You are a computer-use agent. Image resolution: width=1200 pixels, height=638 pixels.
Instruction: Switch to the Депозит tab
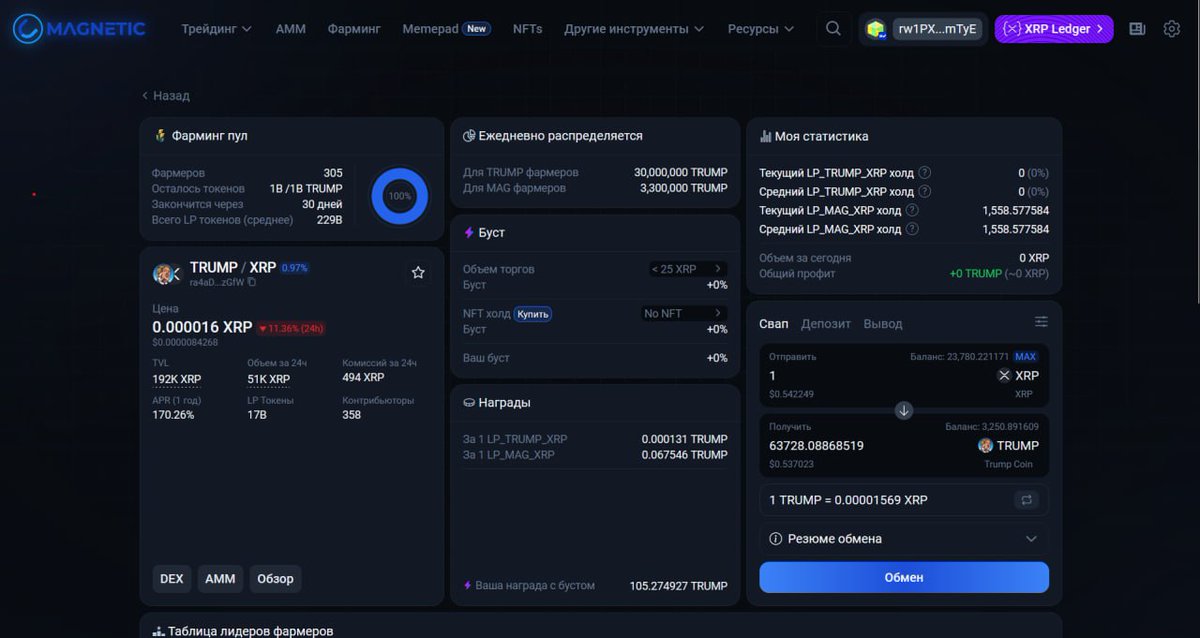coord(826,324)
